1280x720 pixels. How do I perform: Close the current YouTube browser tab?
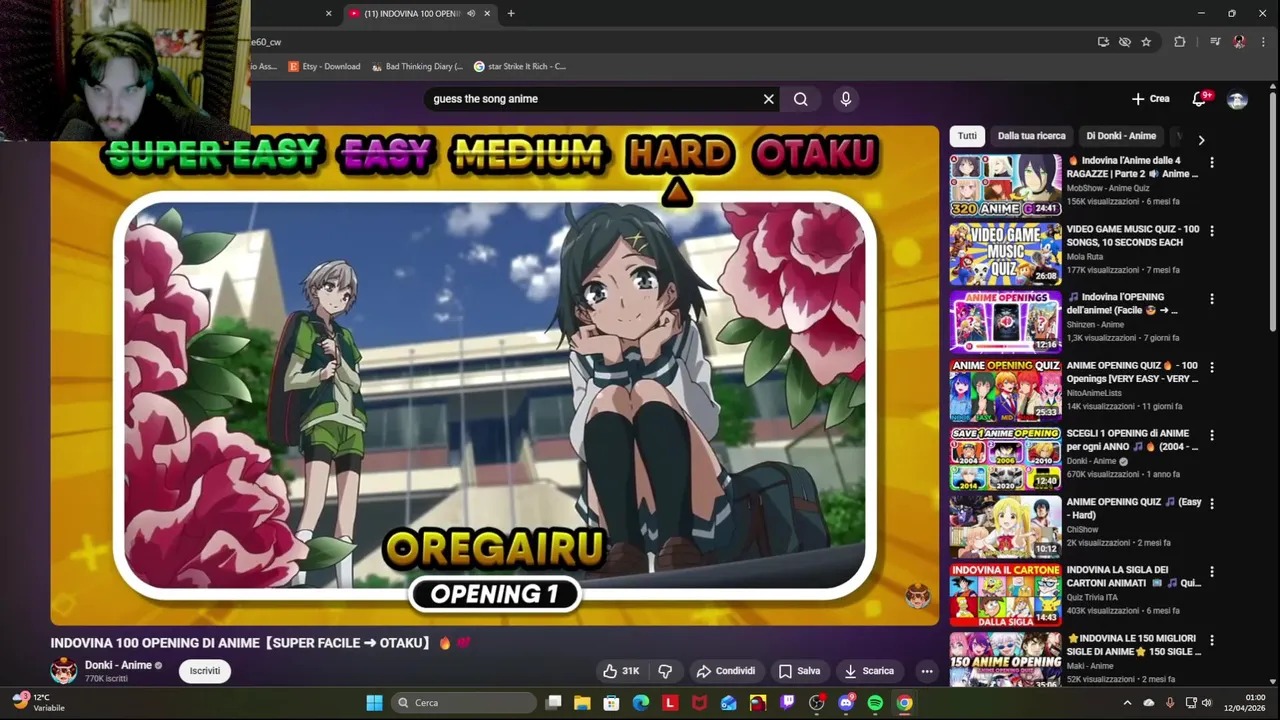(487, 13)
